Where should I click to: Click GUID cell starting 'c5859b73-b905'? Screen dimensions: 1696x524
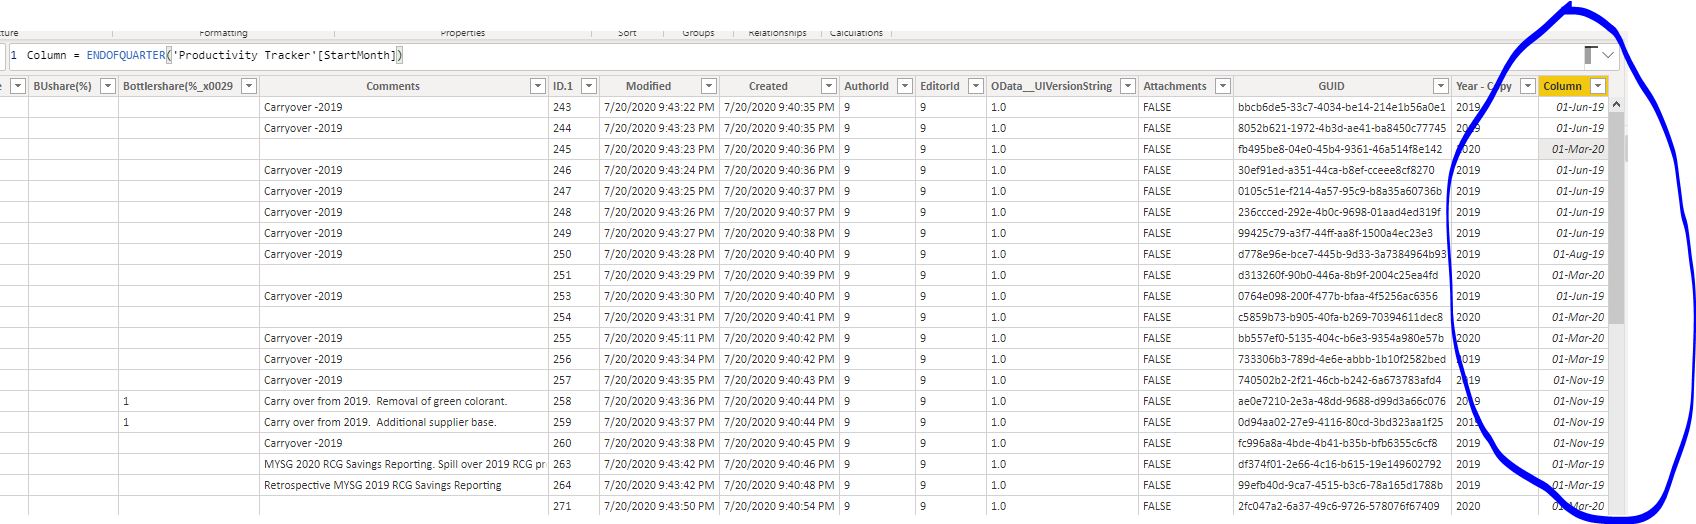point(1340,317)
